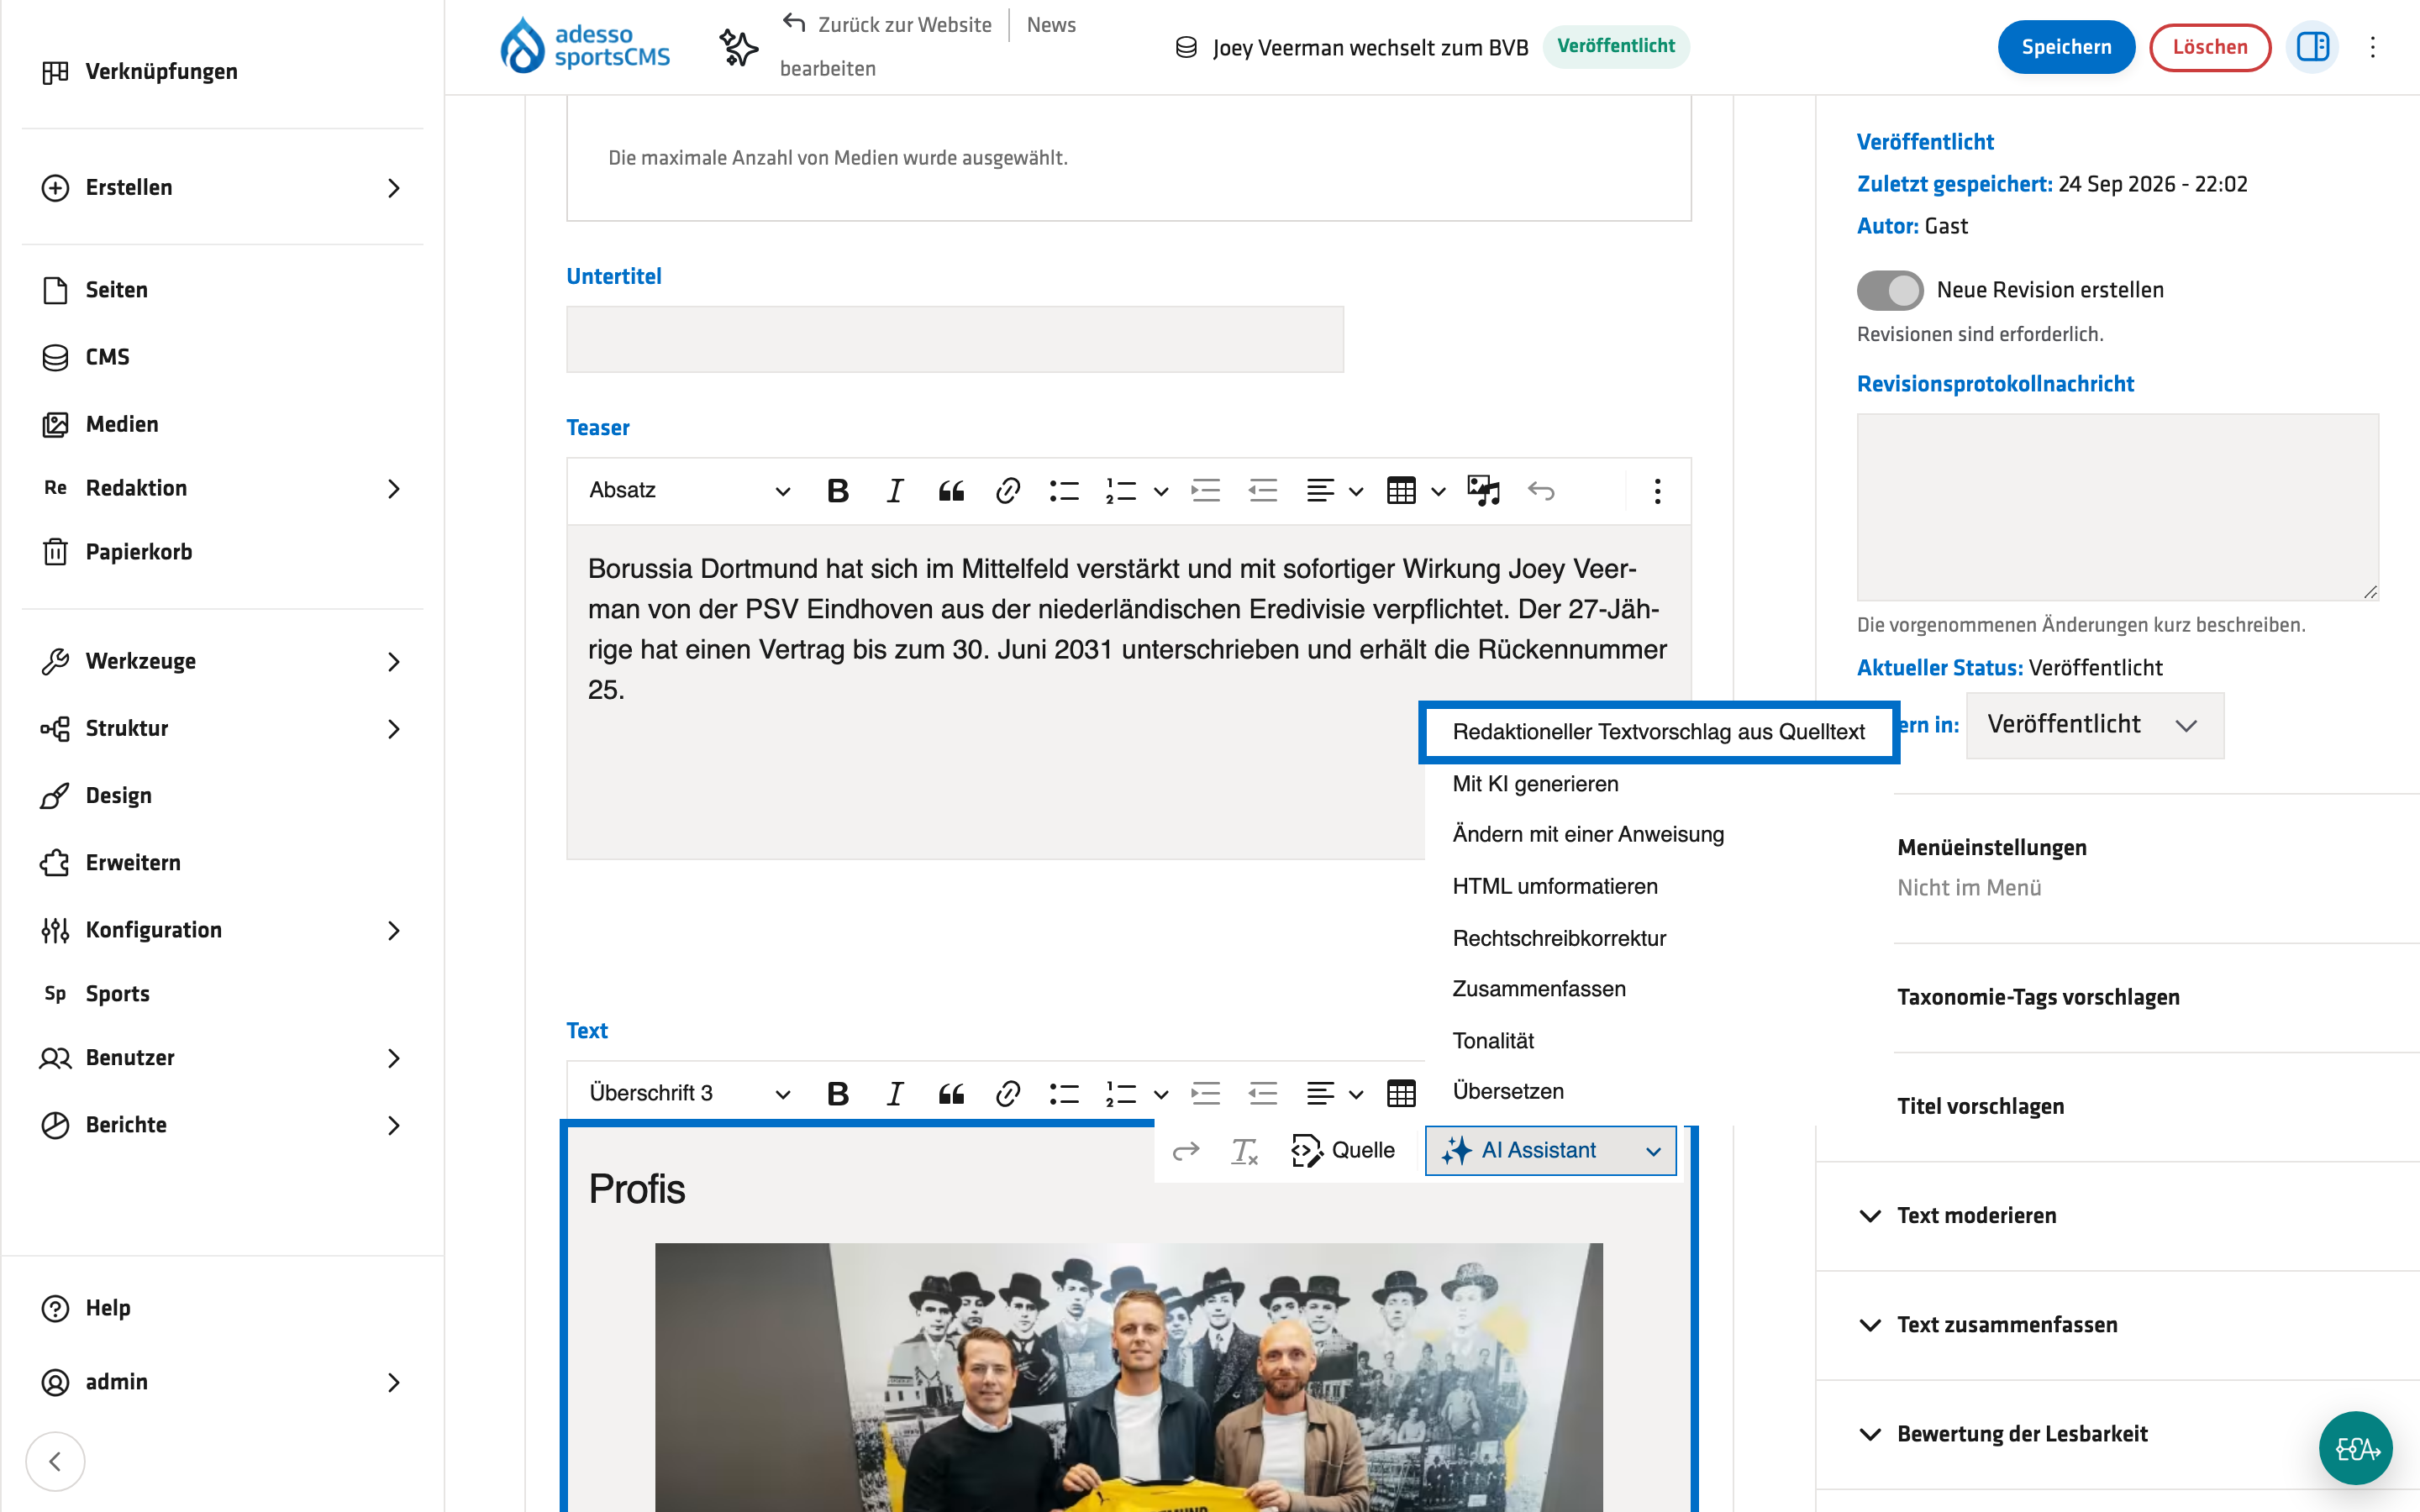Open News breadcrumb link
This screenshot has width=2420, height=1512.
(1051, 25)
